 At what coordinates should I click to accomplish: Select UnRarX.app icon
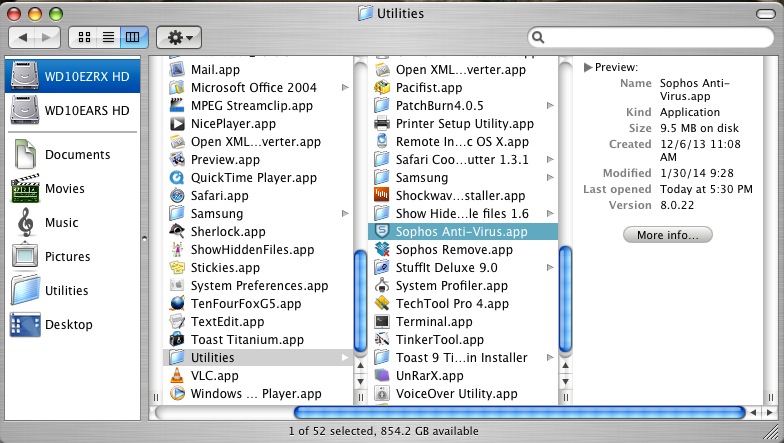pos(382,376)
